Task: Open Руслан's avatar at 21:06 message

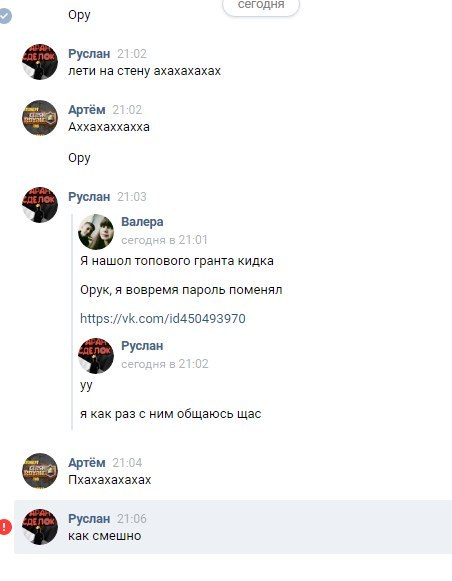Action: coord(40,527)
